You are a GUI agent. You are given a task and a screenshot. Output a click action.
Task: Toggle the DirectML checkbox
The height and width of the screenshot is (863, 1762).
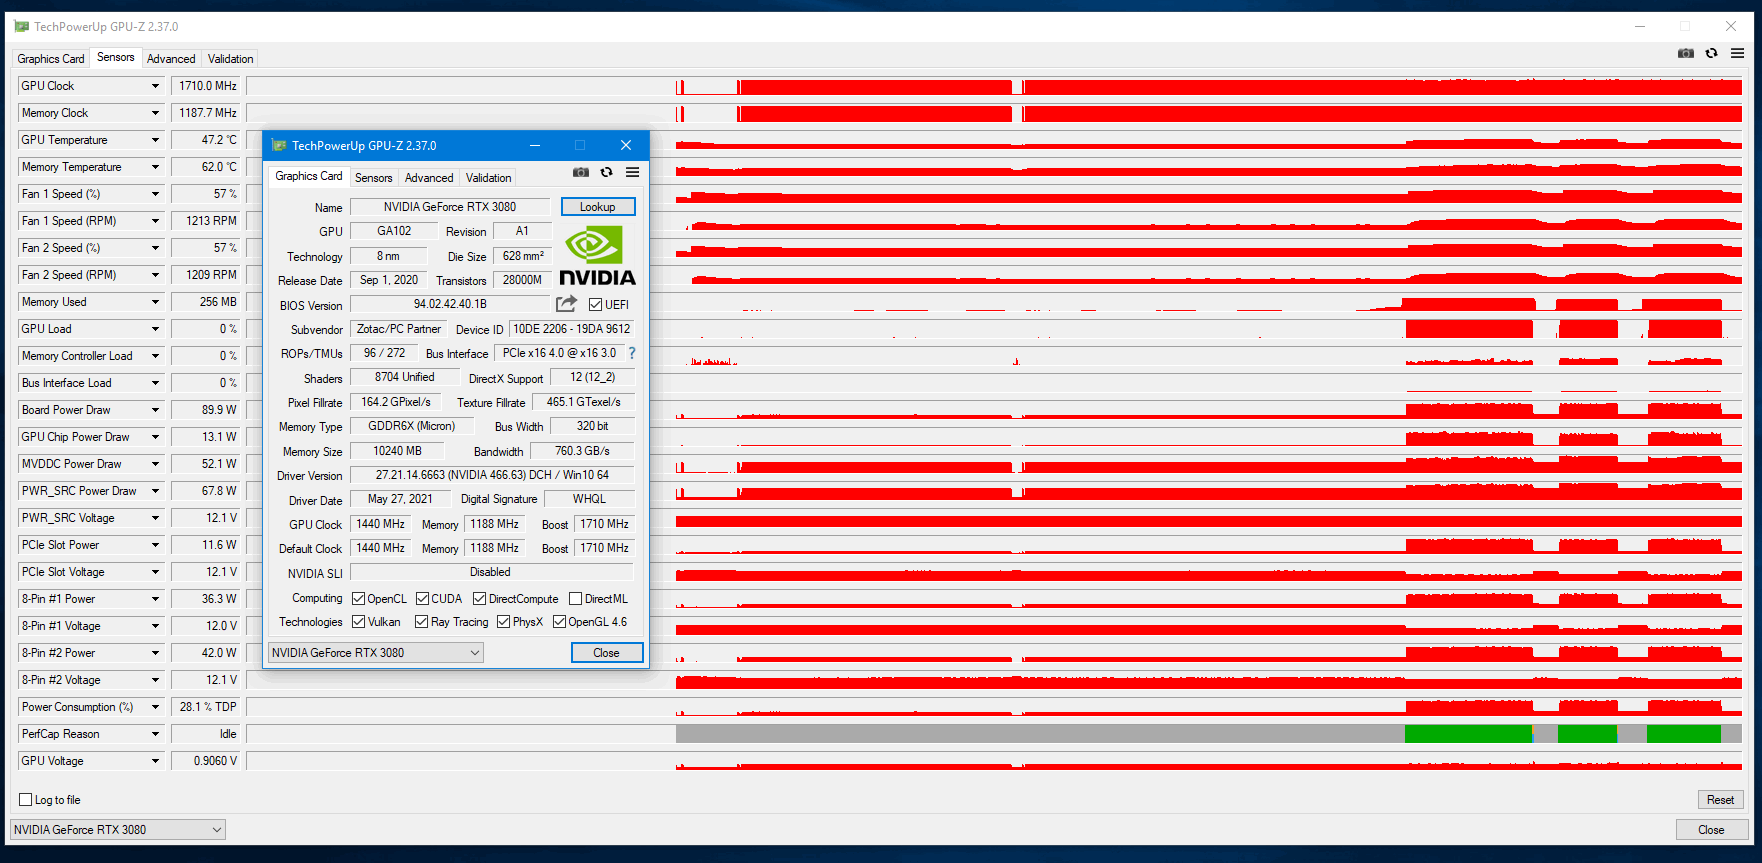(575, 599)
